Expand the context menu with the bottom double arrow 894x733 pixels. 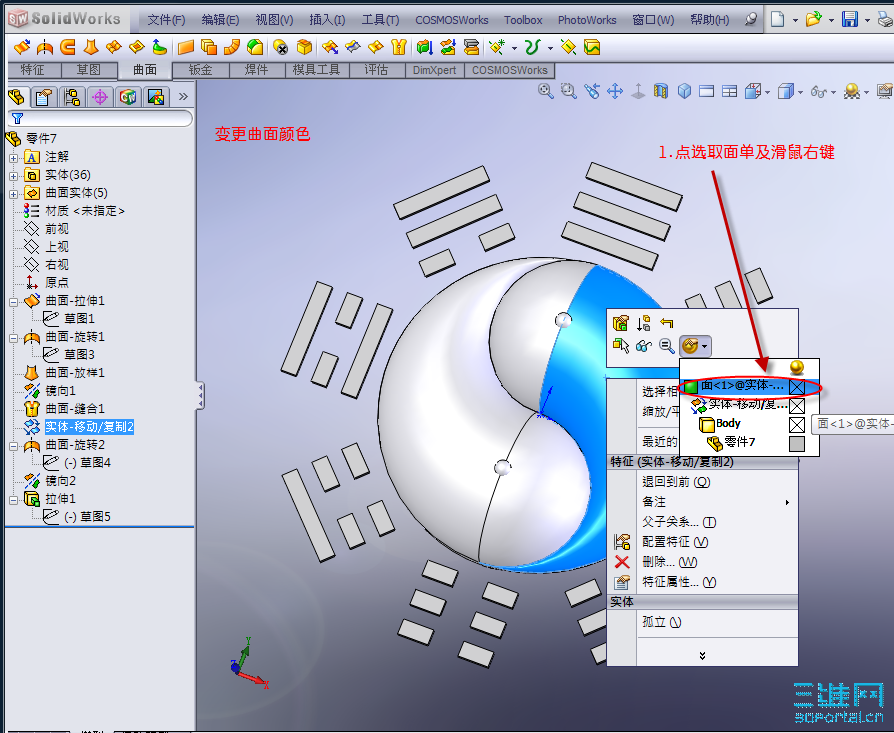[x=702, y=655]
